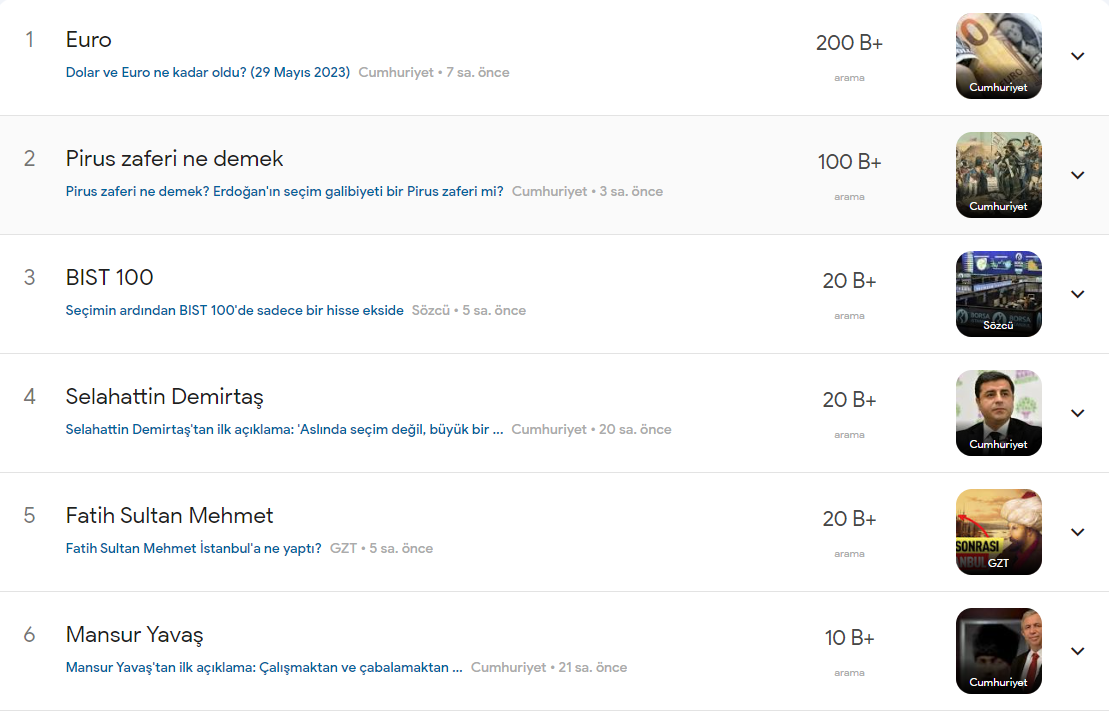Image resolution: width=1109 pixels, height=712 pixels.
Task: Open Demirtaş'tan ilk açıklama article link
Action: [x=284, y=429]
